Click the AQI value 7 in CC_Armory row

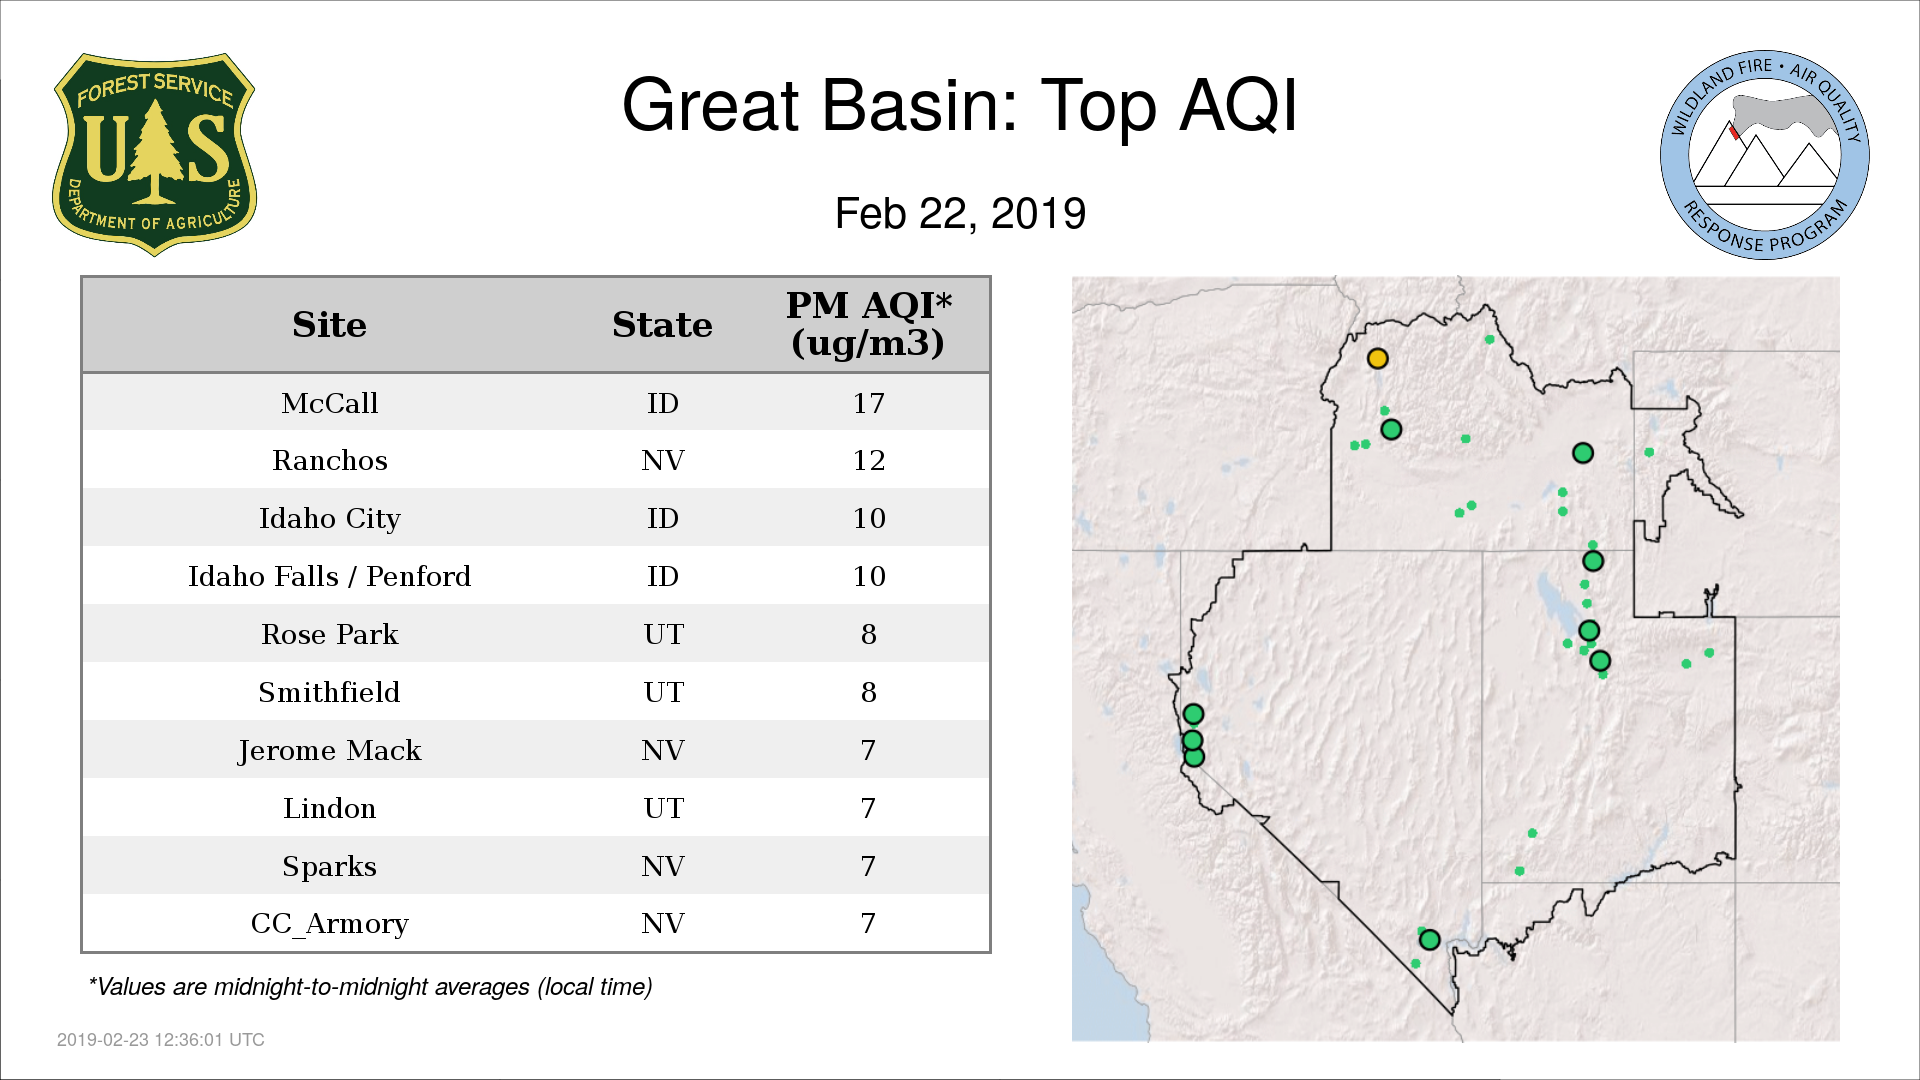[868, 923]
